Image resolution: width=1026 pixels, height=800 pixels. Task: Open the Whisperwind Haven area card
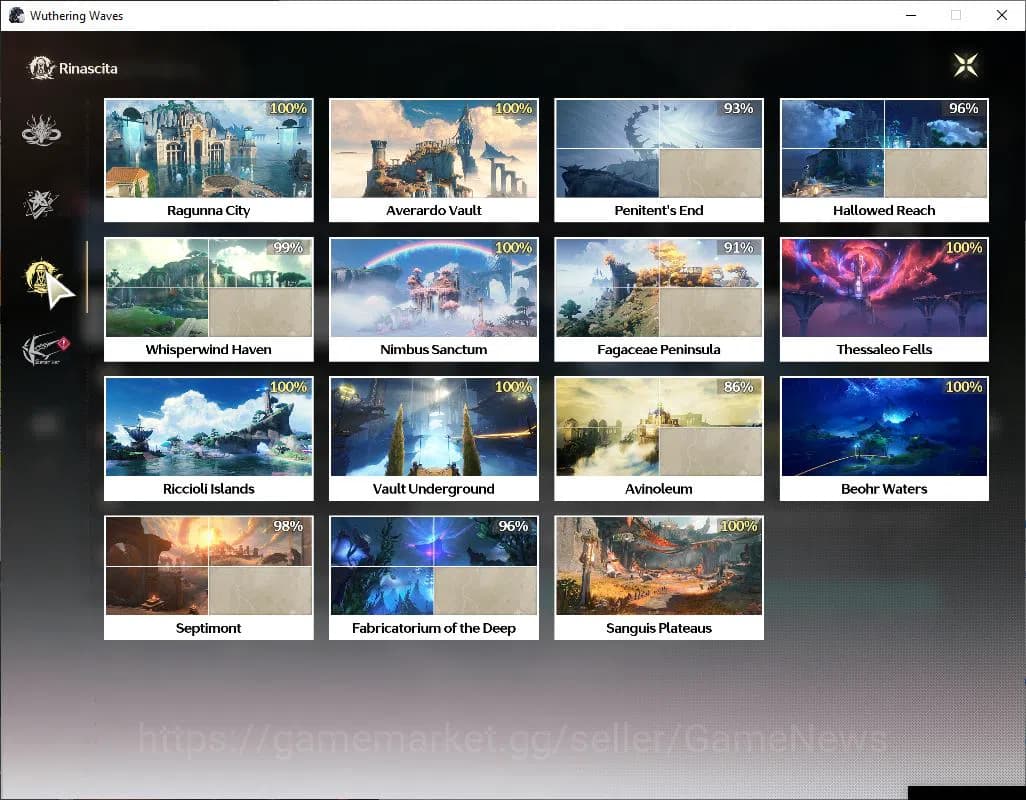click(208, 298)
